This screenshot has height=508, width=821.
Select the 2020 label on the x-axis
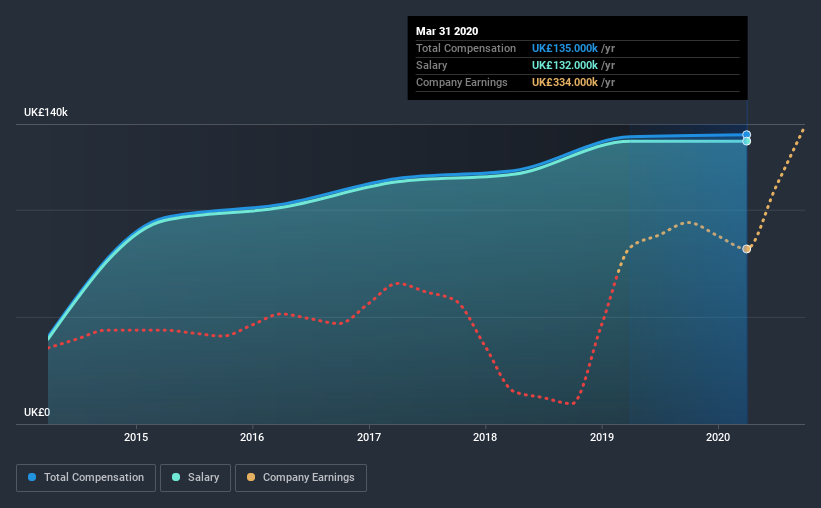click(x=718, y=437)
